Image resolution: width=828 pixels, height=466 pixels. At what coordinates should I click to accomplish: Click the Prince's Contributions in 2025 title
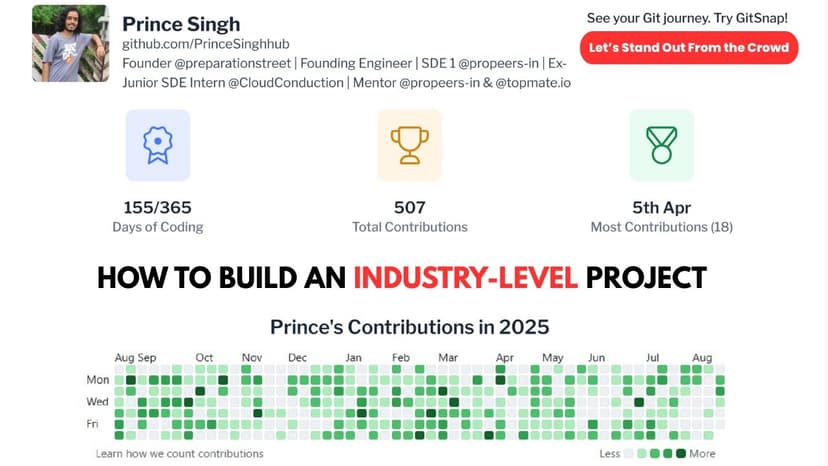point(409,327)
